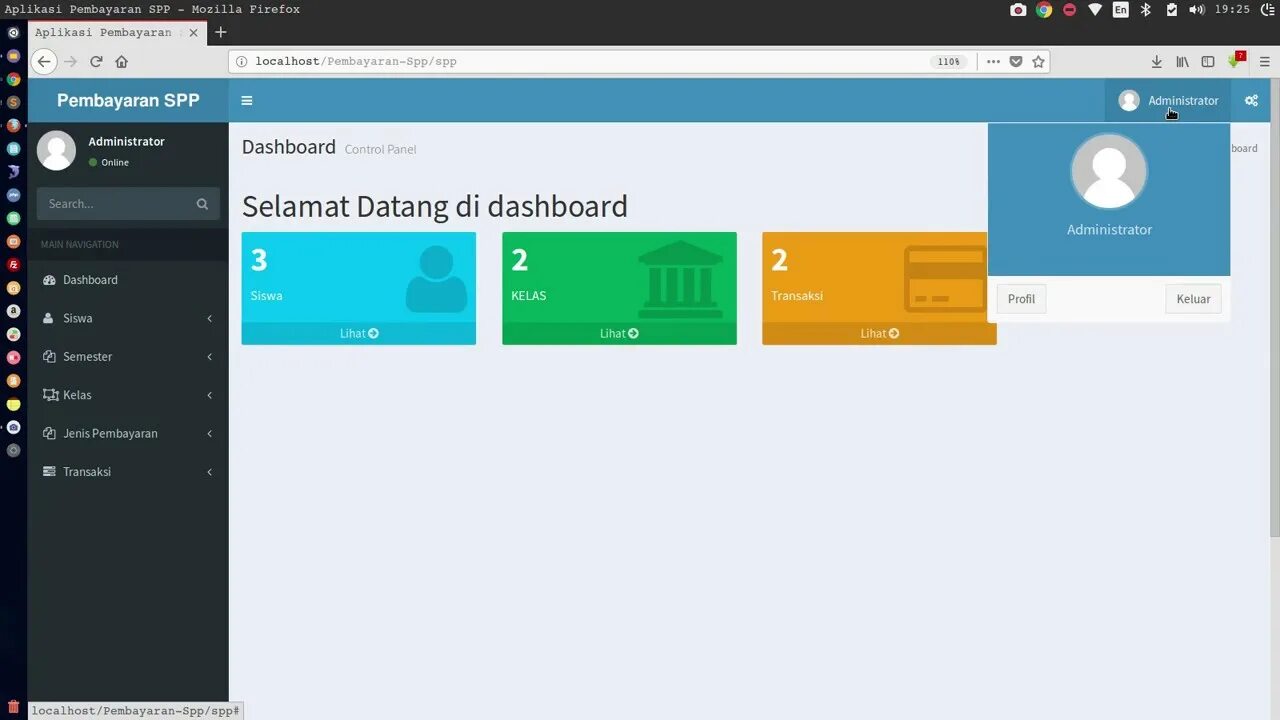Close the Administrator user dropdown in the navbar
Screen dimensions: 1280x720
(x=1168, y=100)
